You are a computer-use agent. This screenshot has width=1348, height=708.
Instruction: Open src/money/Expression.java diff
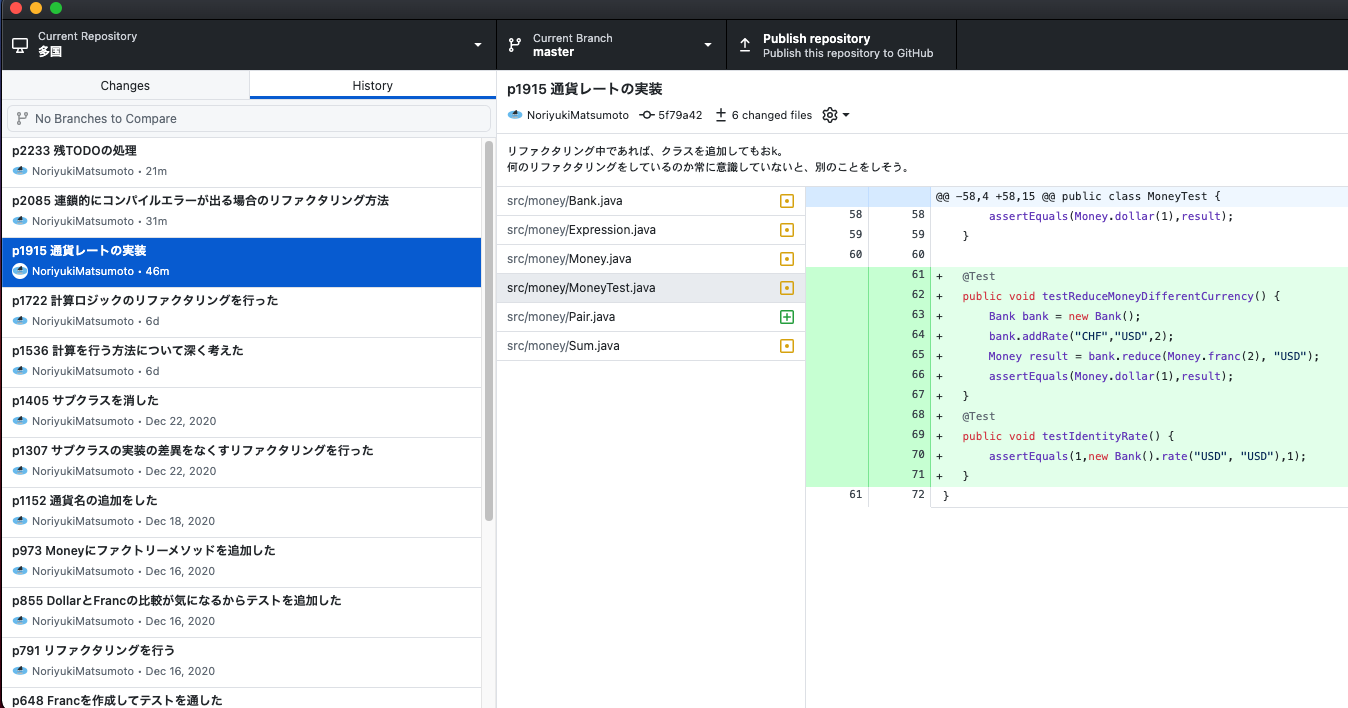650,230
